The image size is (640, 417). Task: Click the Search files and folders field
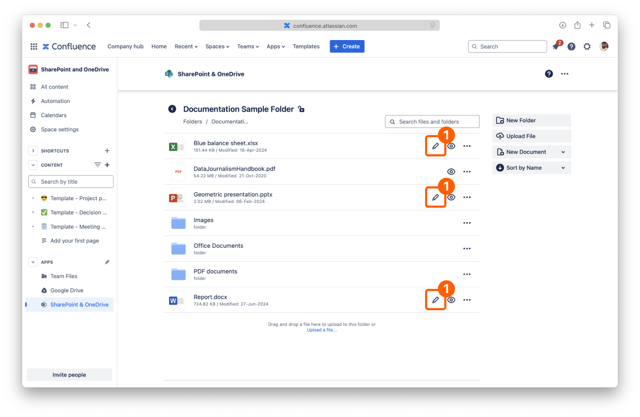click(432, 122)
